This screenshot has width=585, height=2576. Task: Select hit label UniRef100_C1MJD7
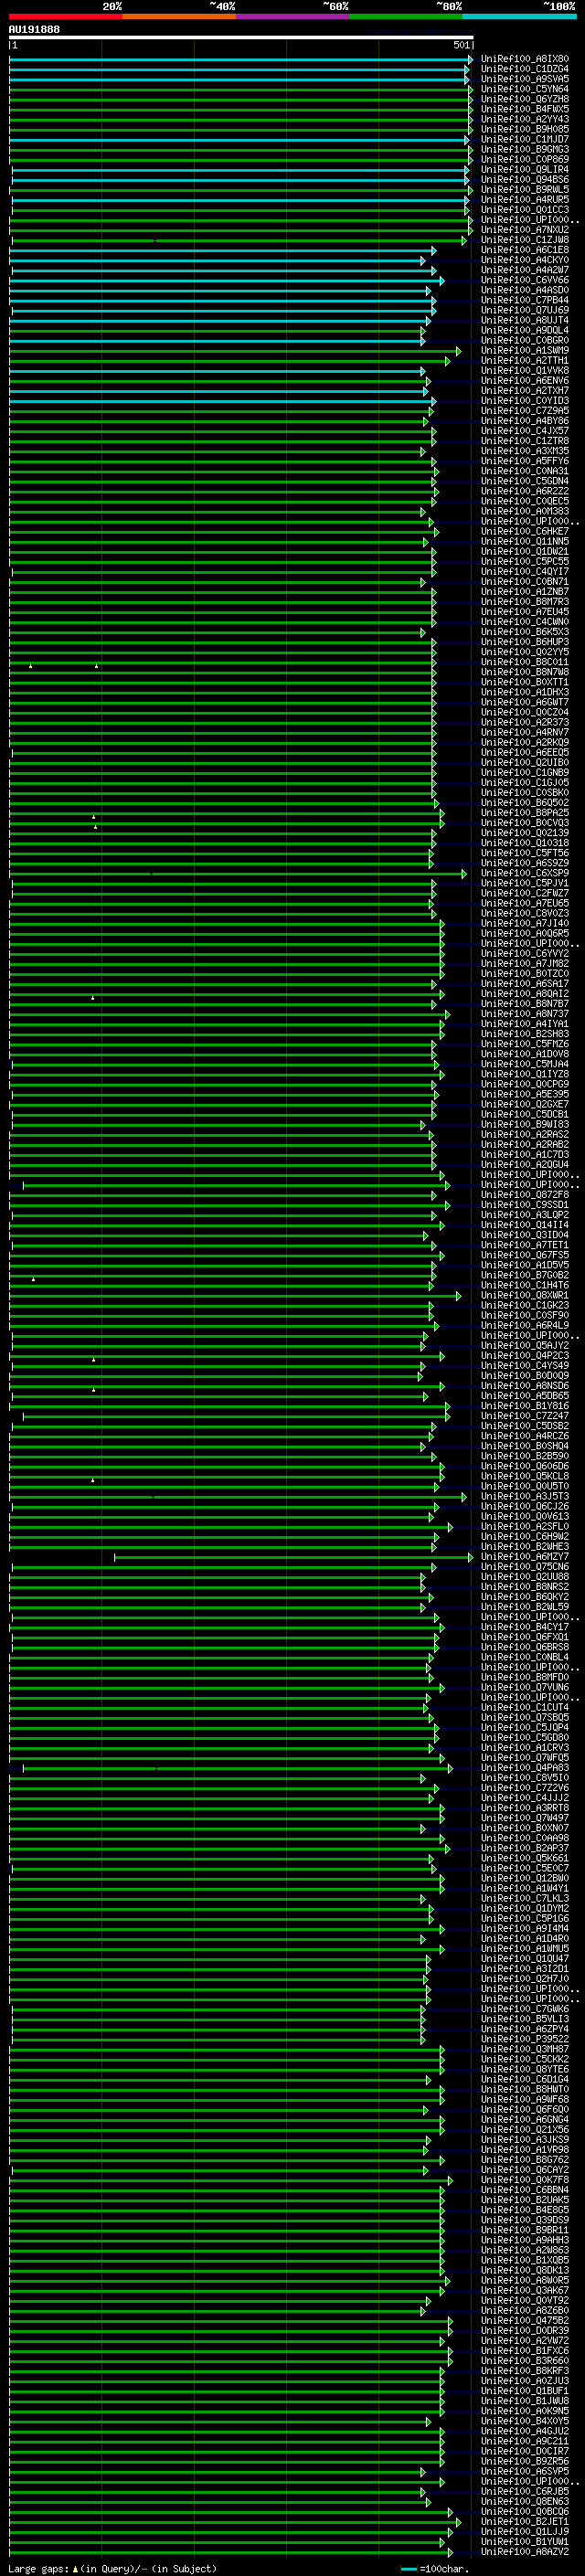pyautogui.click(x=525, y=139)
